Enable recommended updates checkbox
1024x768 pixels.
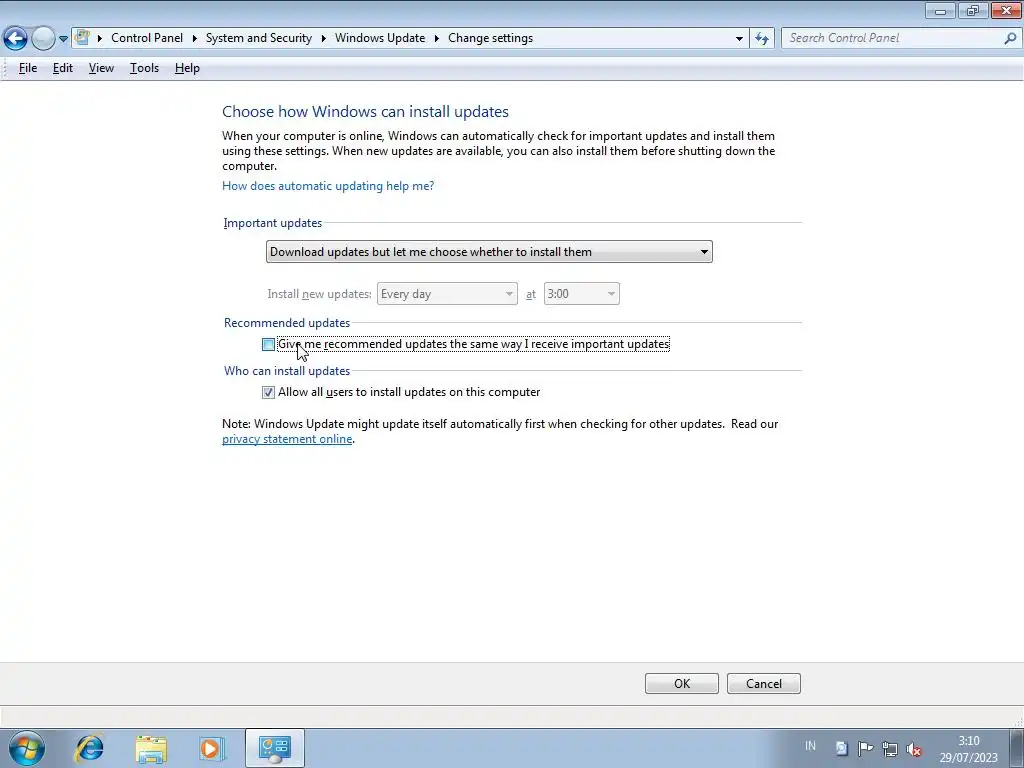coord(268,344)
